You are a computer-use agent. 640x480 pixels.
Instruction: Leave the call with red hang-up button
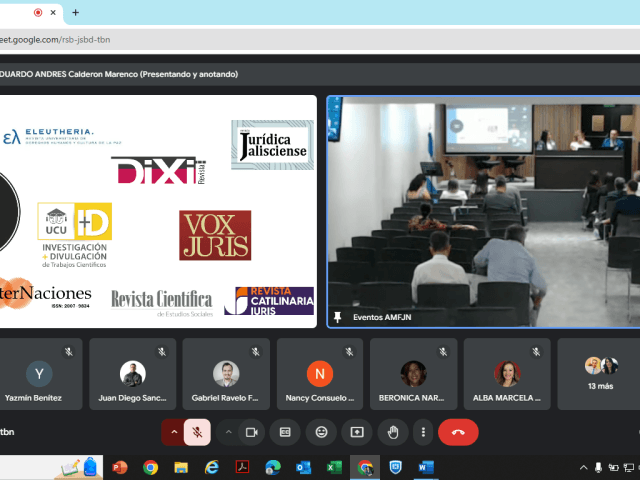[458, 432]
